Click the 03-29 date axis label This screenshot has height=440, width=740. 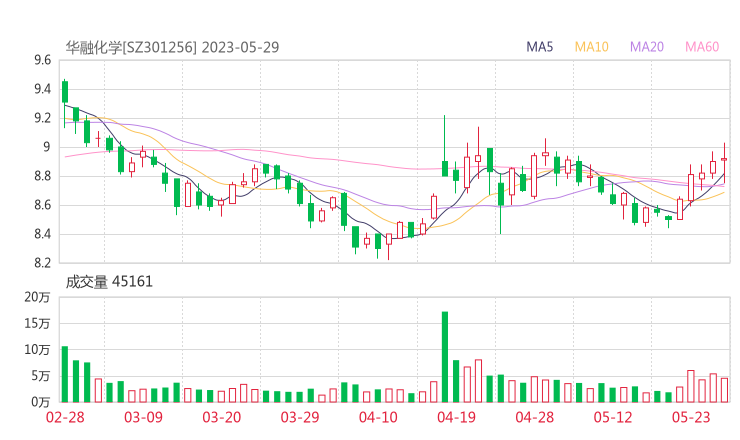pos(300,417)
